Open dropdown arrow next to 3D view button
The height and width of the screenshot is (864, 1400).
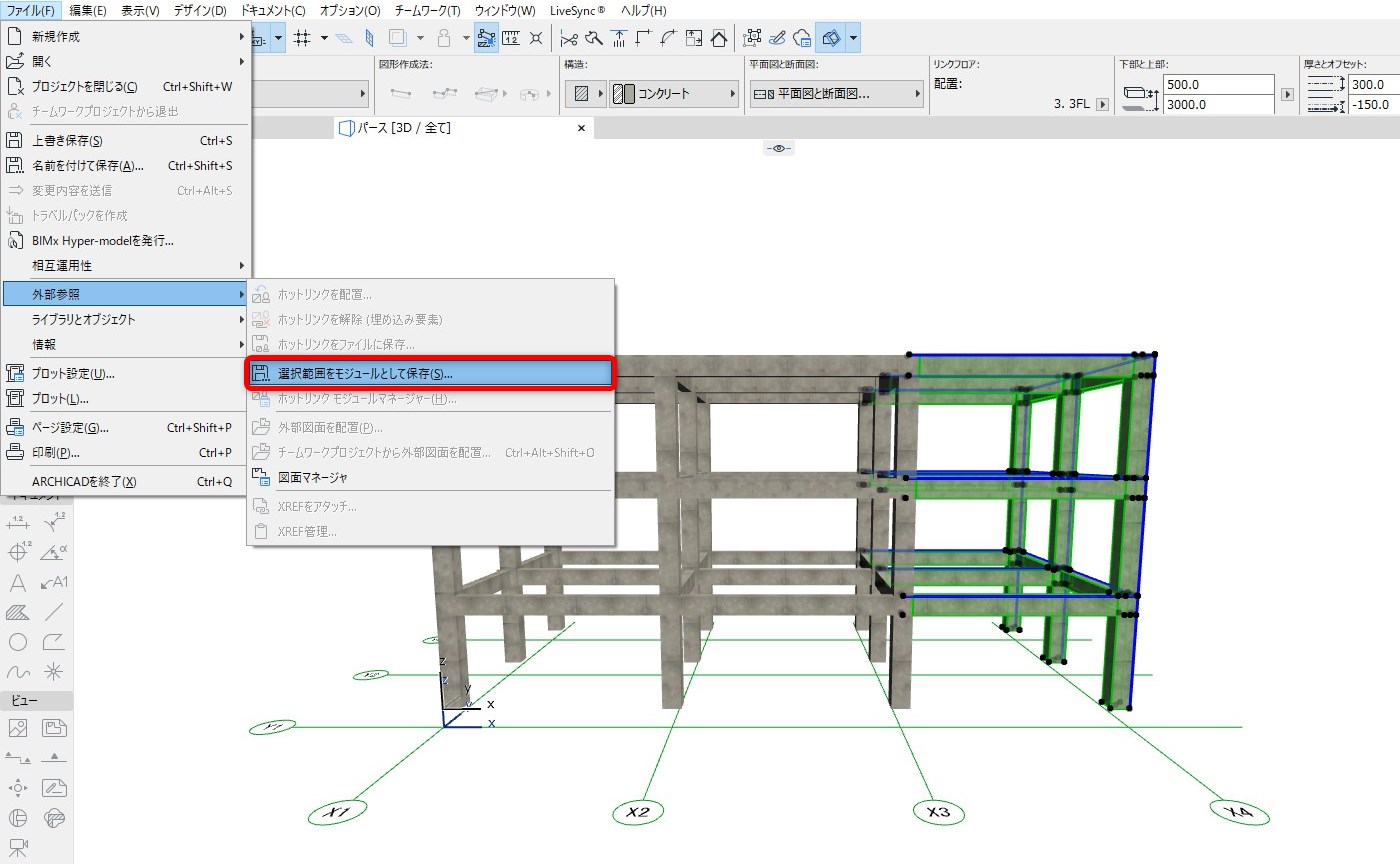click(x=853, y=38)
